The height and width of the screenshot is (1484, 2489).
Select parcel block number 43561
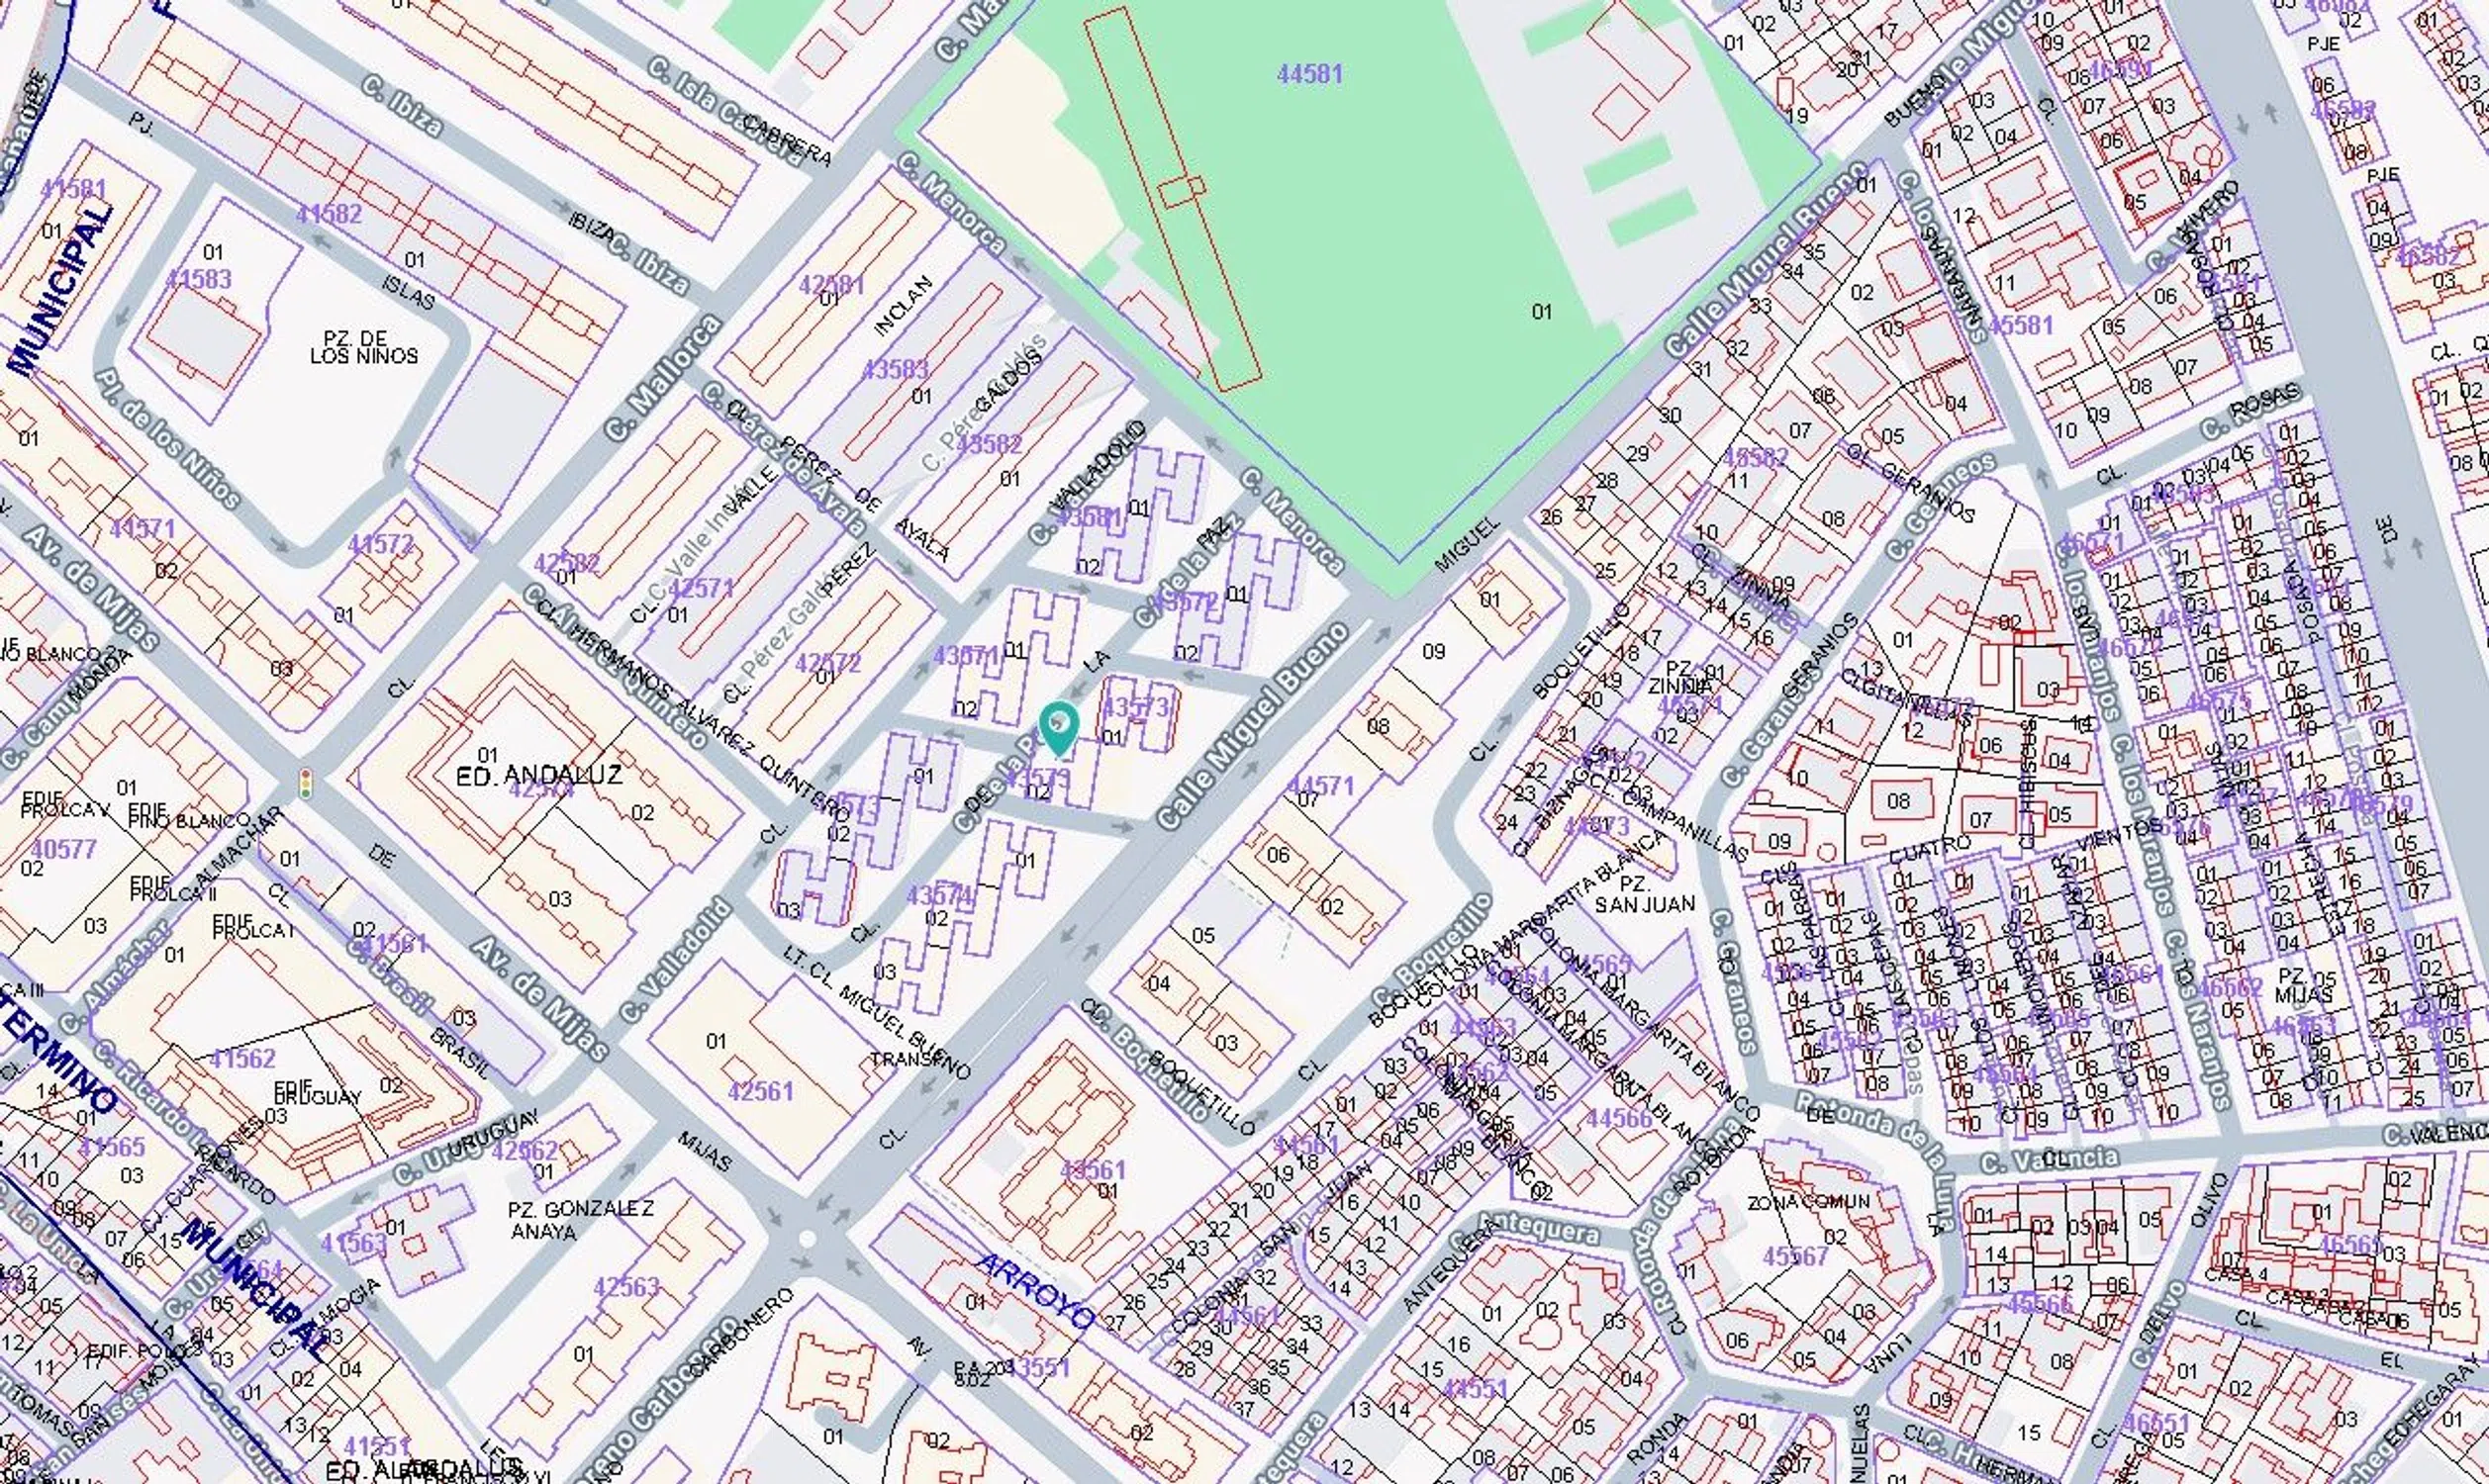click(1092, 1169)
